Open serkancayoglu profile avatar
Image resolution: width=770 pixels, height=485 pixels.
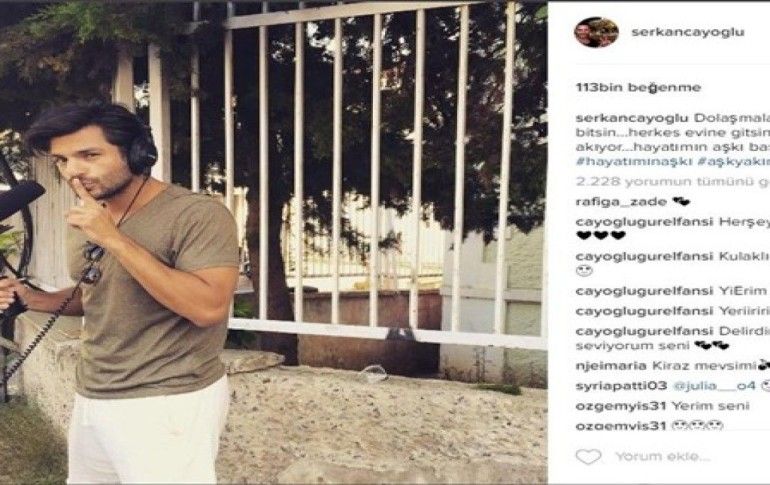click(596, 32)
